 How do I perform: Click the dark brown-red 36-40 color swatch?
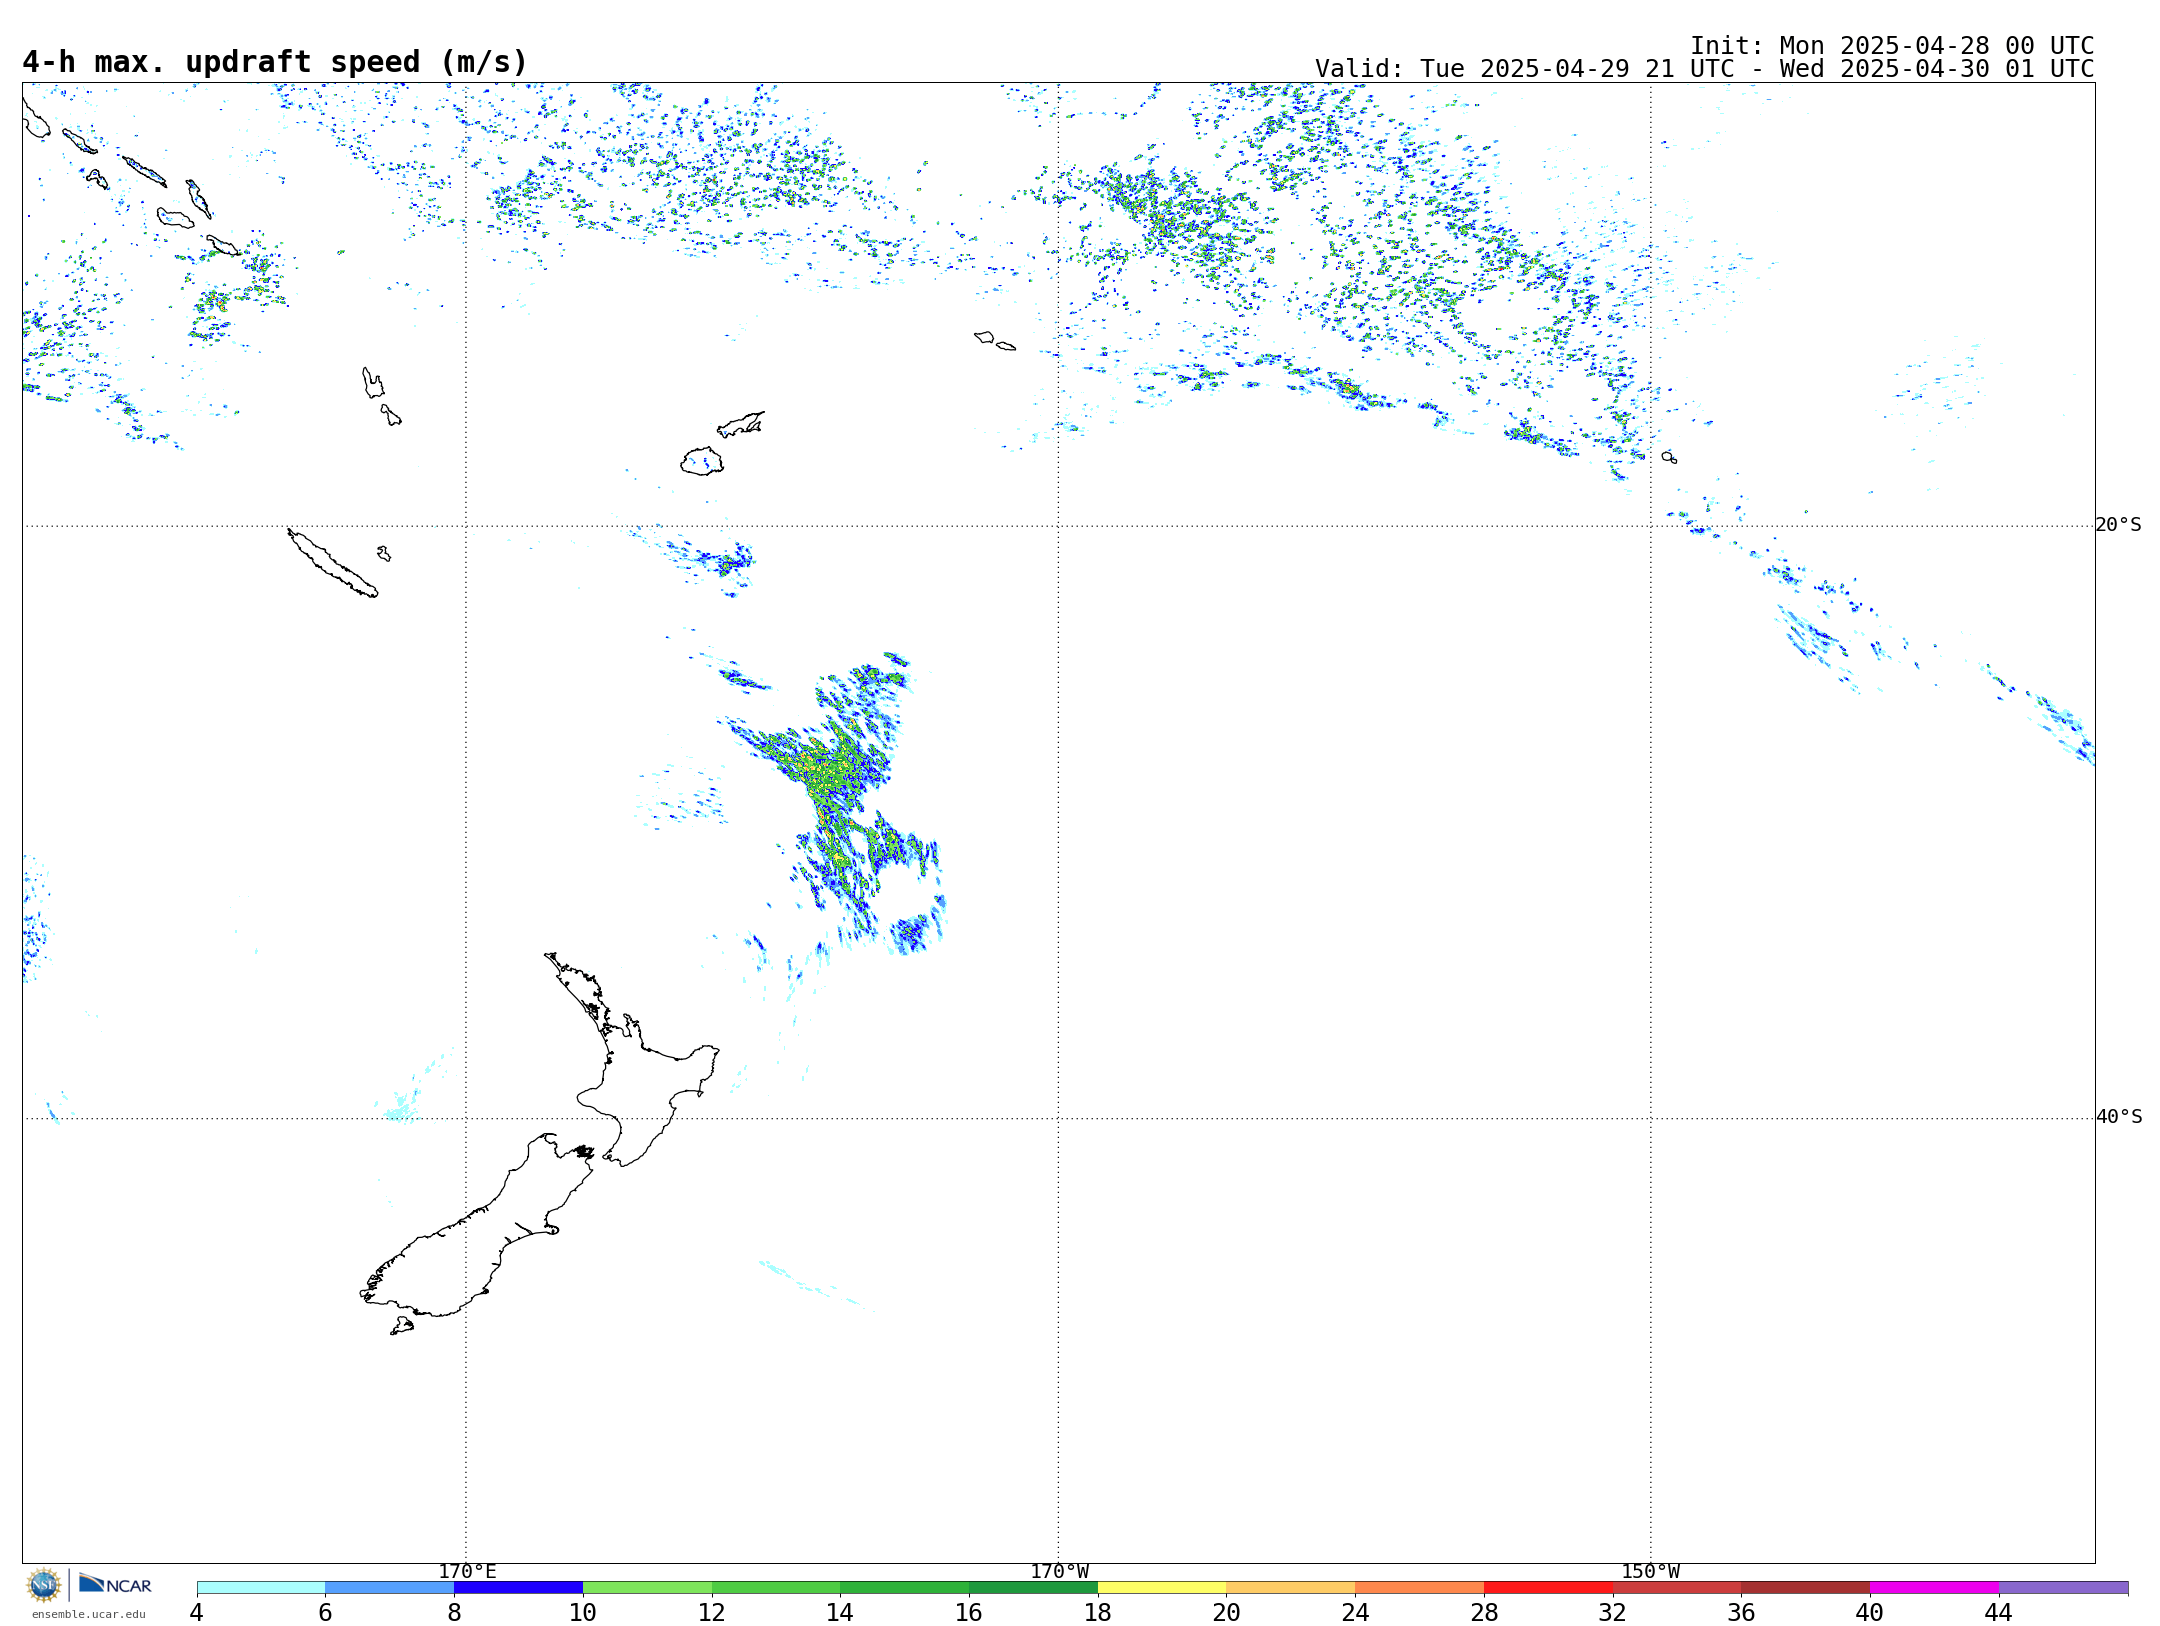point(1806,1588)
